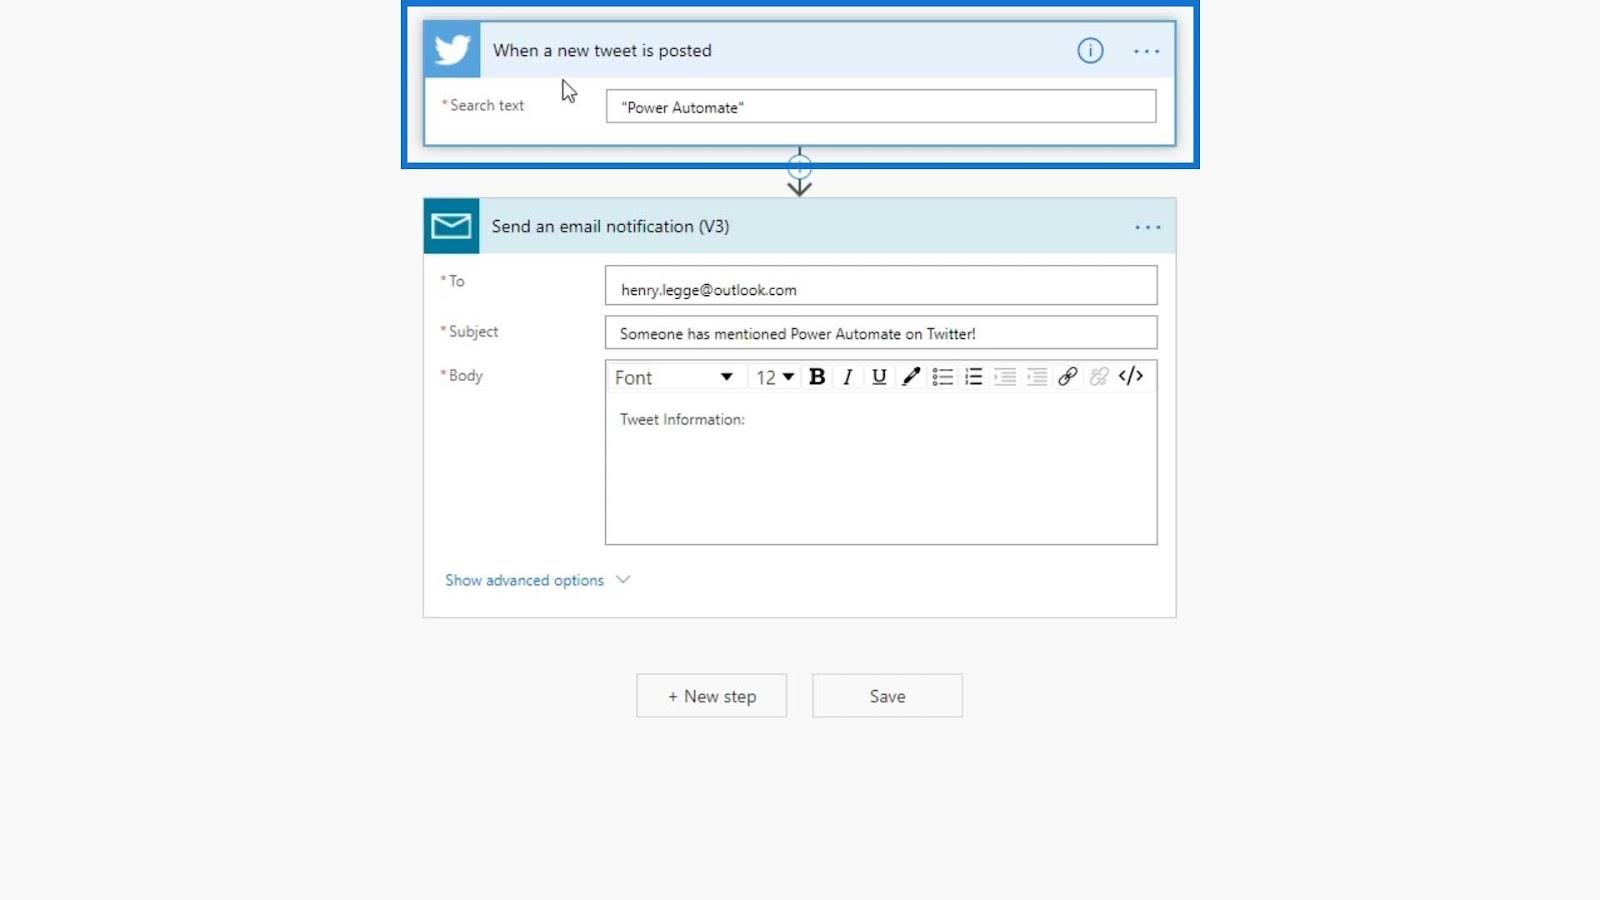Screen dimensions: 1600x900
Task: Toggle bold formatting in Body
Action: pyautogui.click(x=817, y=377)
